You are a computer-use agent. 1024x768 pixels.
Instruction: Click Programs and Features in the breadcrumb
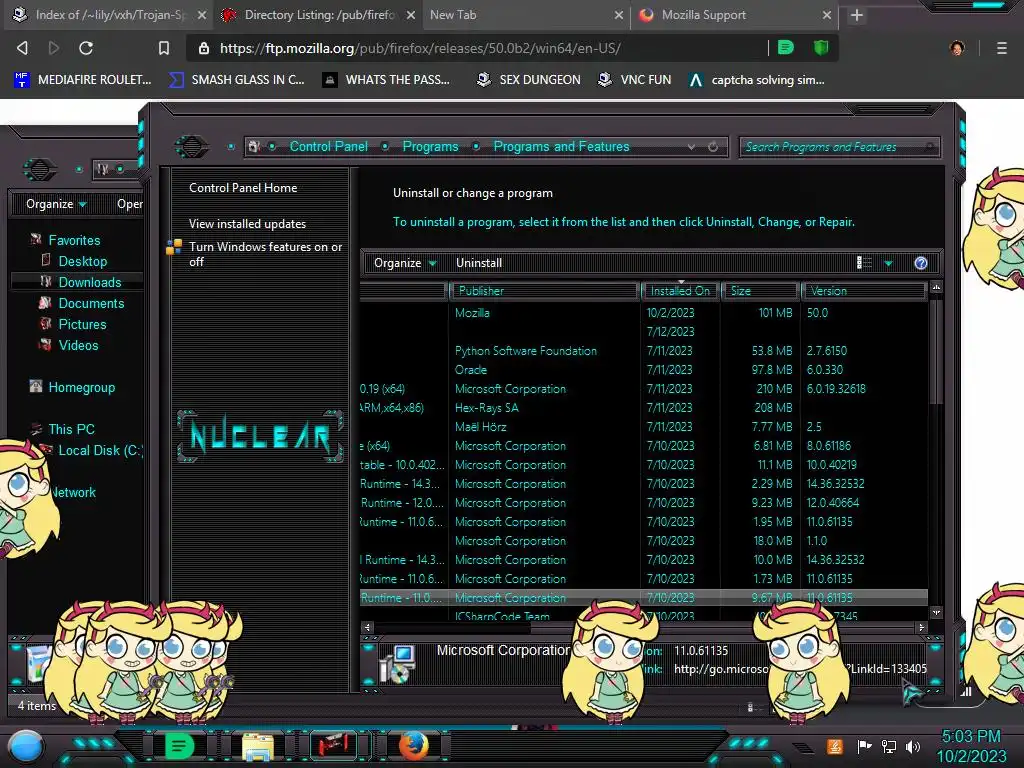coord(561,146)
